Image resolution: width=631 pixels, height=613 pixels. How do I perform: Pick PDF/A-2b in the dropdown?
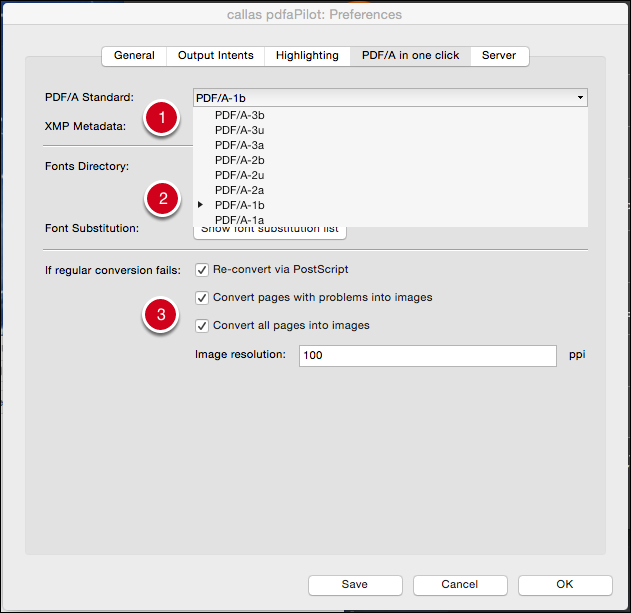coord(390,160)
